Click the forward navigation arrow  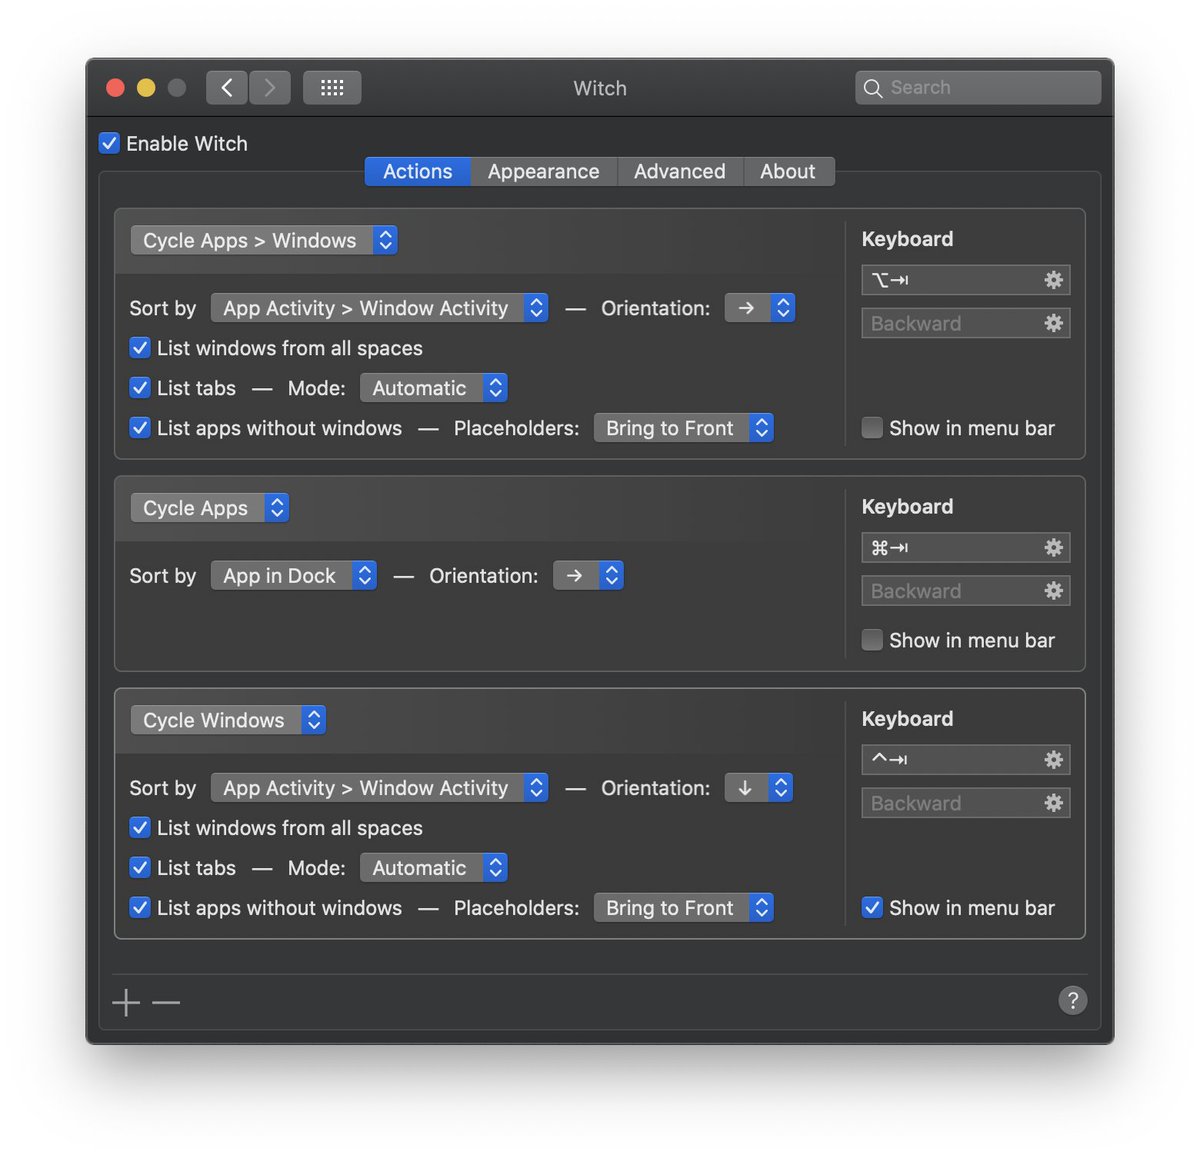pyautogui.click(x=270, y=88)
